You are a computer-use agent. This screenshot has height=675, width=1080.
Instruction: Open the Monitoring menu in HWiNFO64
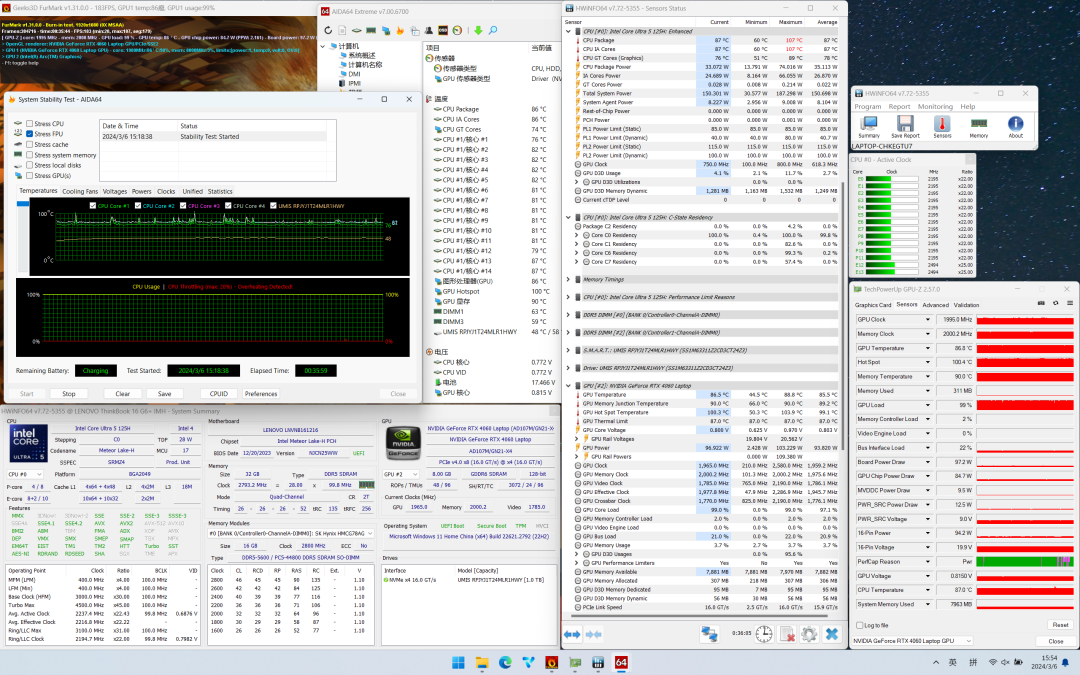[935, 106]
